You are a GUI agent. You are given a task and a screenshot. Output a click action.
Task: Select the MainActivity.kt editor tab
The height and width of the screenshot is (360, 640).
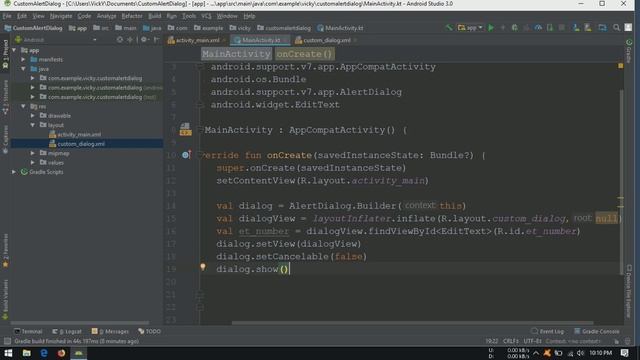coord(260,40)
